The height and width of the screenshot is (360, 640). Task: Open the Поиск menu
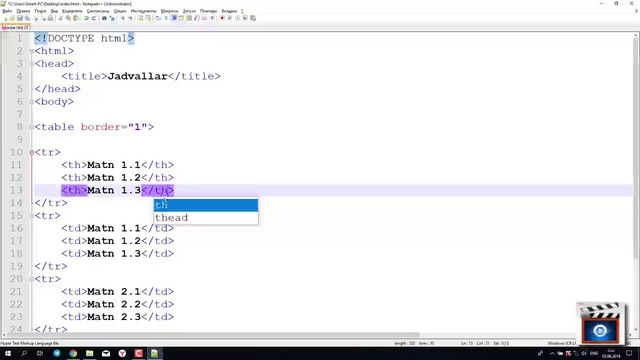(40, 11)
